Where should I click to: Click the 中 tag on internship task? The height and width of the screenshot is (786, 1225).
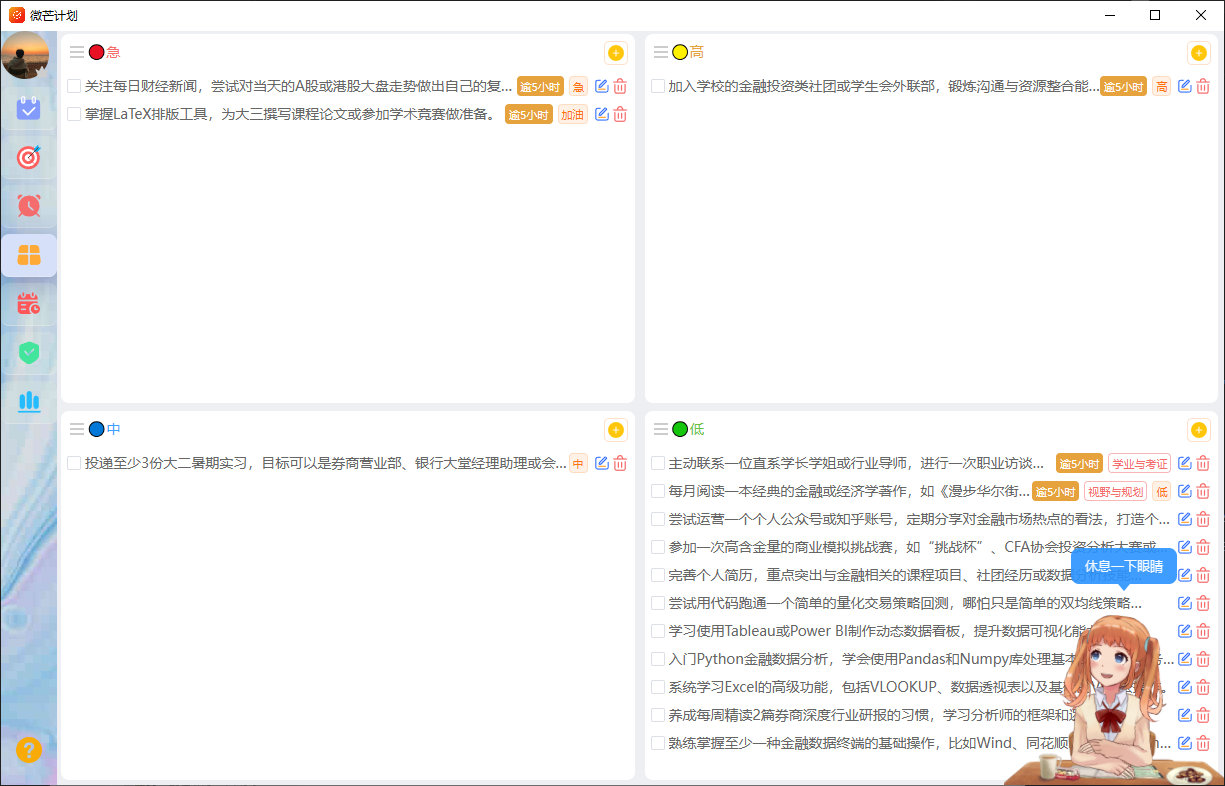click(x=578, y=464)
